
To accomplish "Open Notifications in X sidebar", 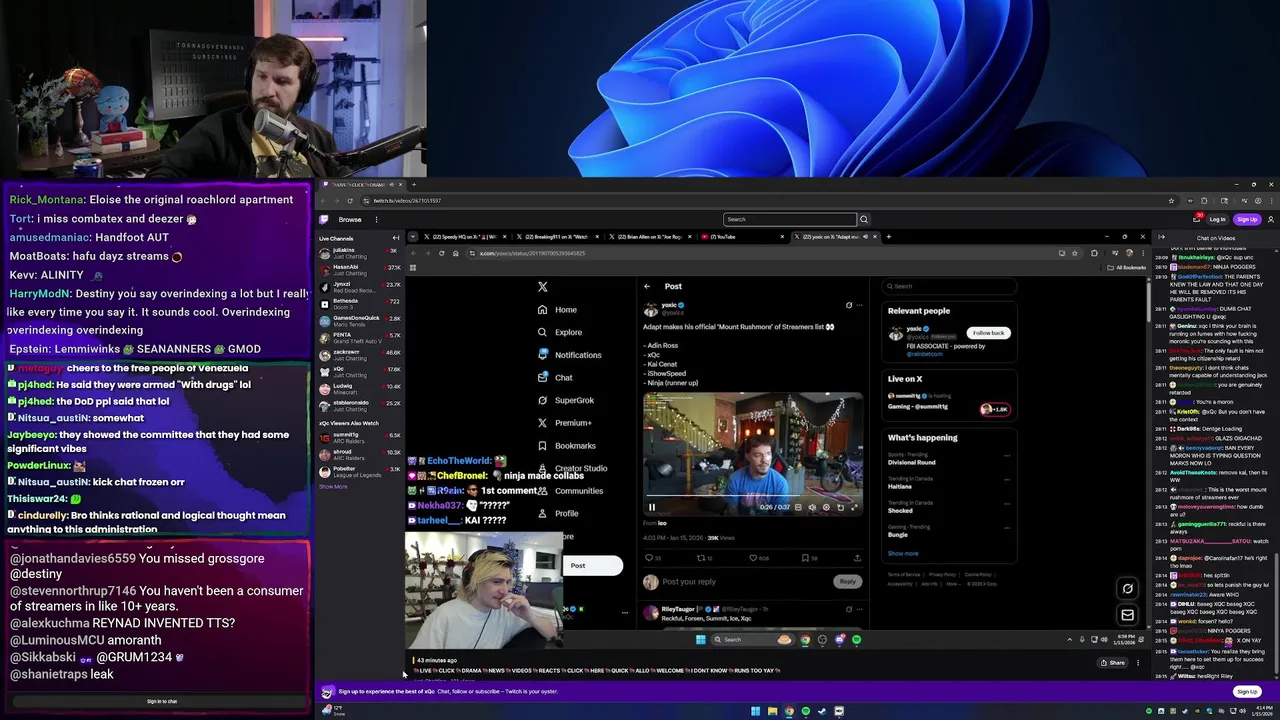I will (570, 355).
